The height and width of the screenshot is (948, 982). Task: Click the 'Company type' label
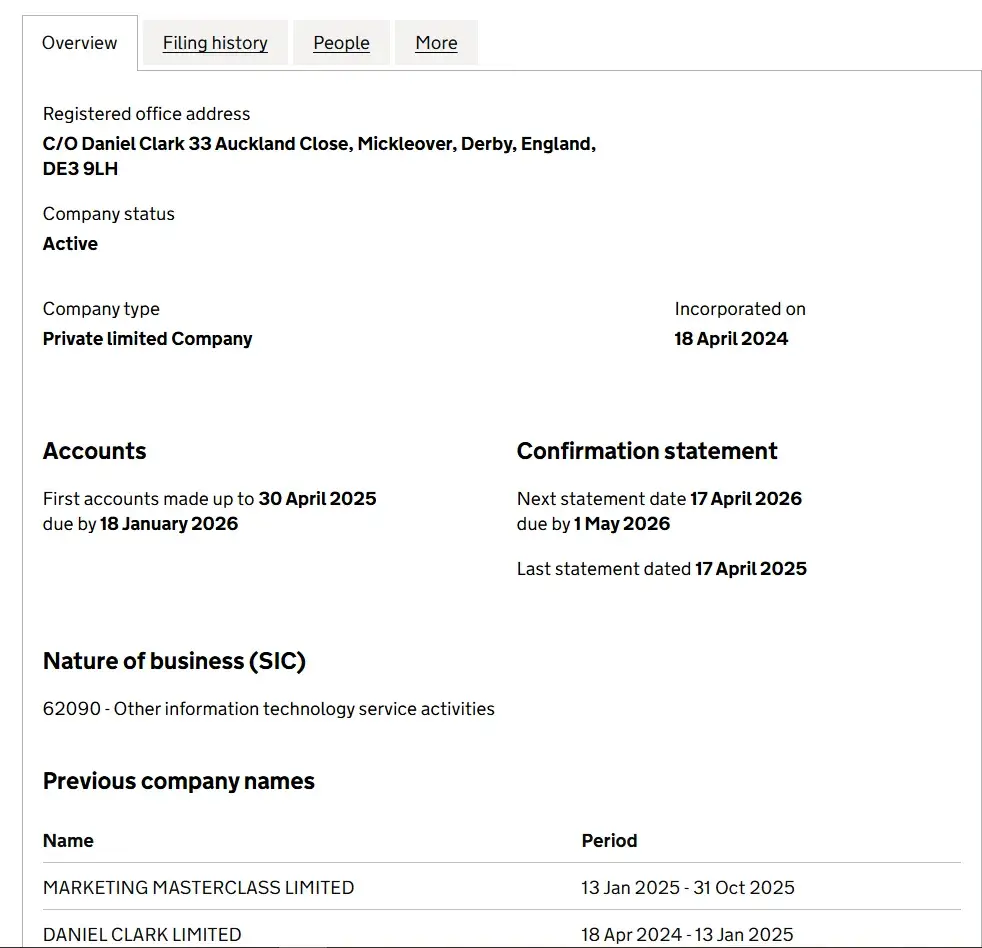click(101, 309)
